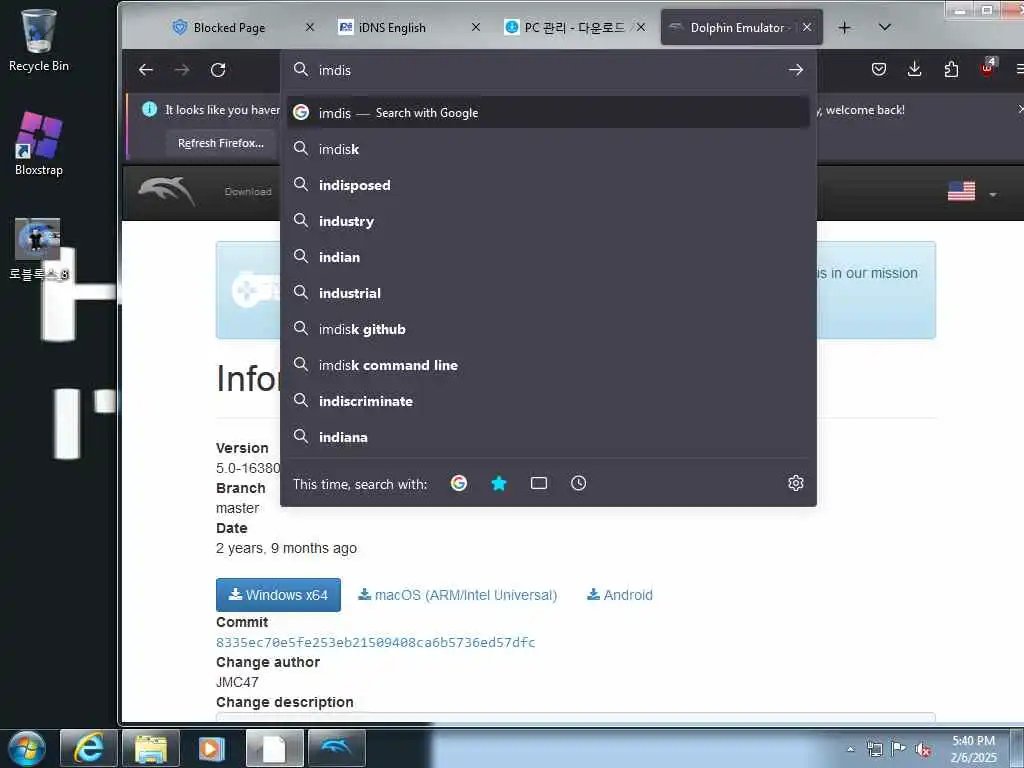Open the Download menu in Dolphin site nav
The width and height of the screenshot is (1024, 768).
click(248, 191)
